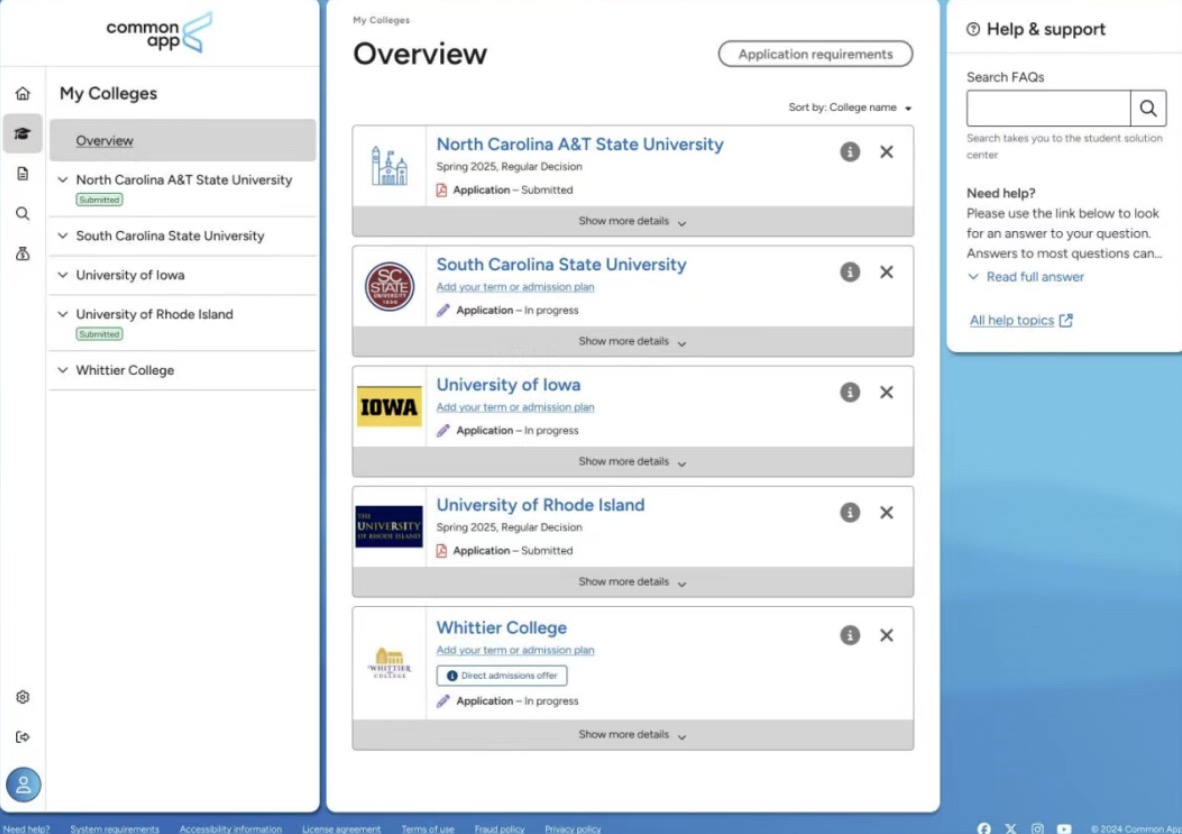Viewport: 1182px width, 834px height.
Task: Open the Financial Aid money bag icon
Action: (x=23, y=253)
